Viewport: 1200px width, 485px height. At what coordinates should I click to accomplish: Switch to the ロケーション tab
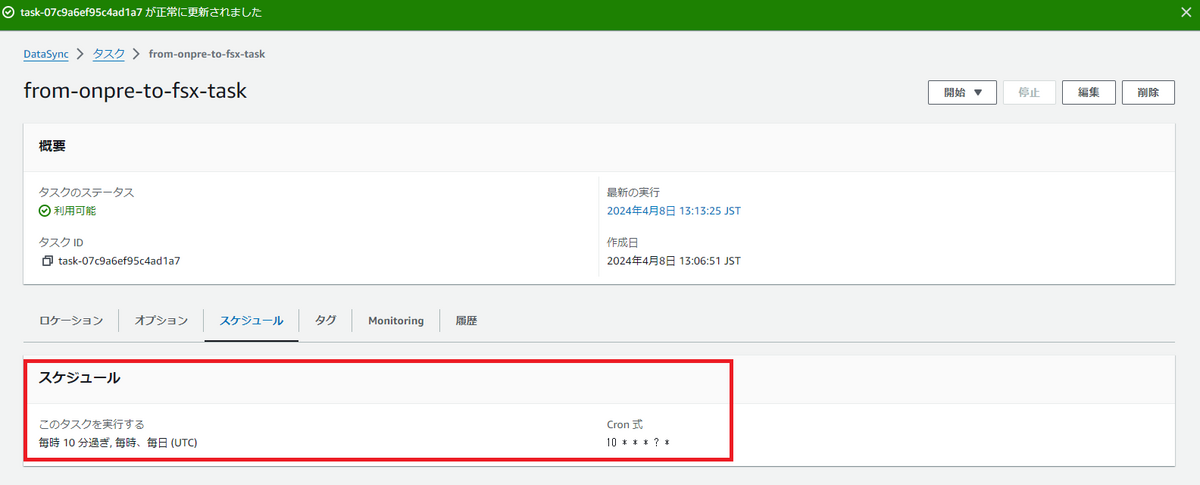[x=71, y=320]
